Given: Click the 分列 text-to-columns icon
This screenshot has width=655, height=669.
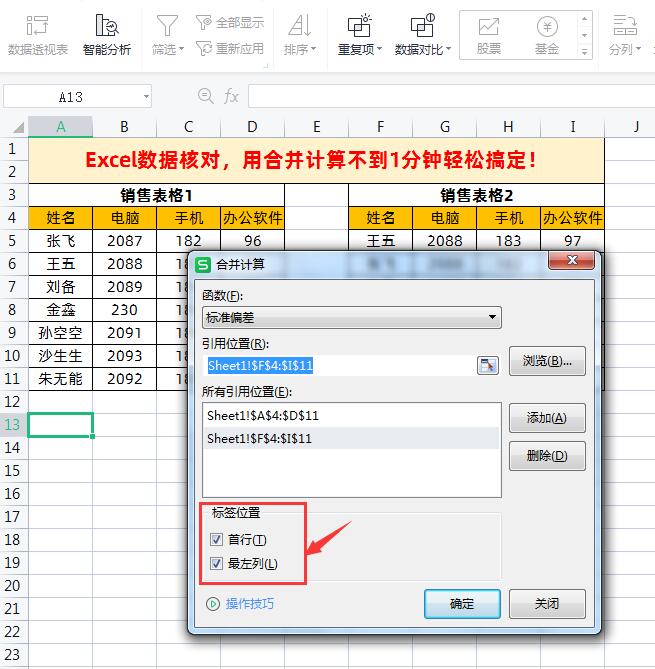Looking at the screenshot, I should pyautogui.click(x=625, y=26).
